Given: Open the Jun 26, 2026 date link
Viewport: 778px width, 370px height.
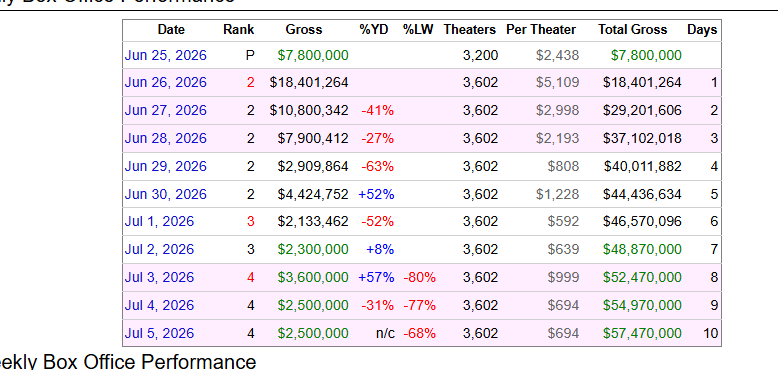Looking at the screenshot, I should (165, 82).
